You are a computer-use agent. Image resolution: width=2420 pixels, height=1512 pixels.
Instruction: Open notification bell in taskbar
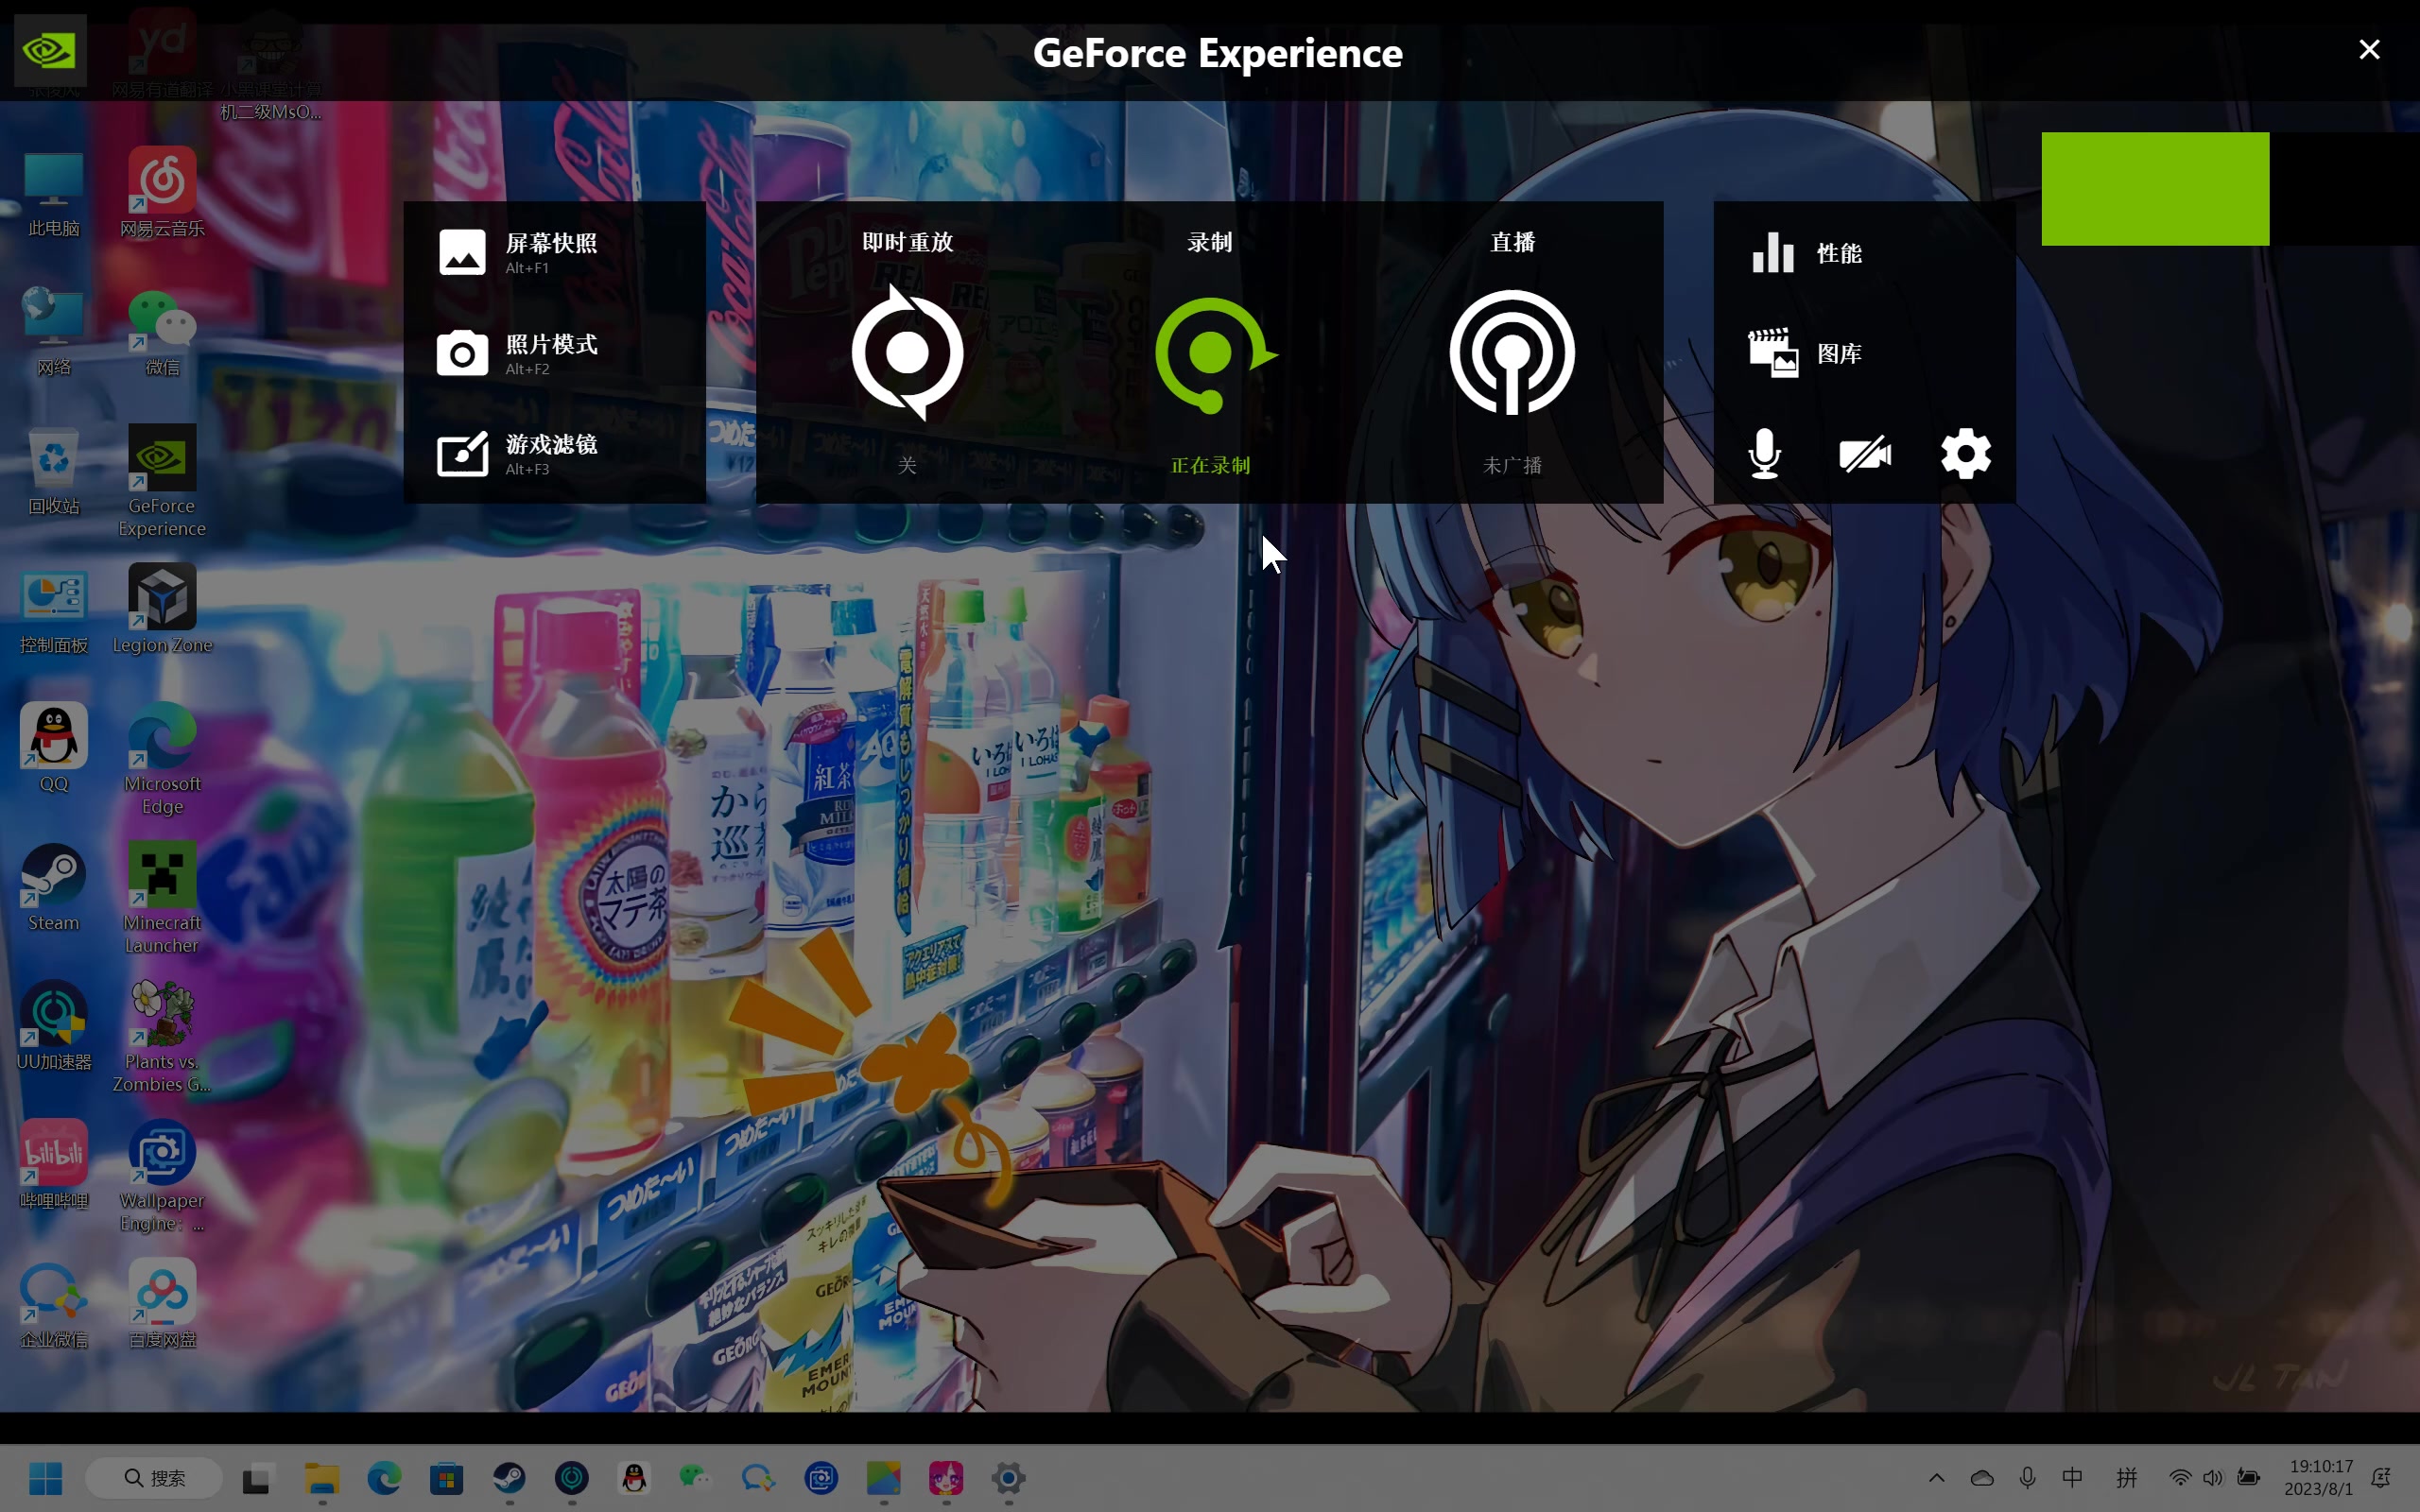2381,1478
